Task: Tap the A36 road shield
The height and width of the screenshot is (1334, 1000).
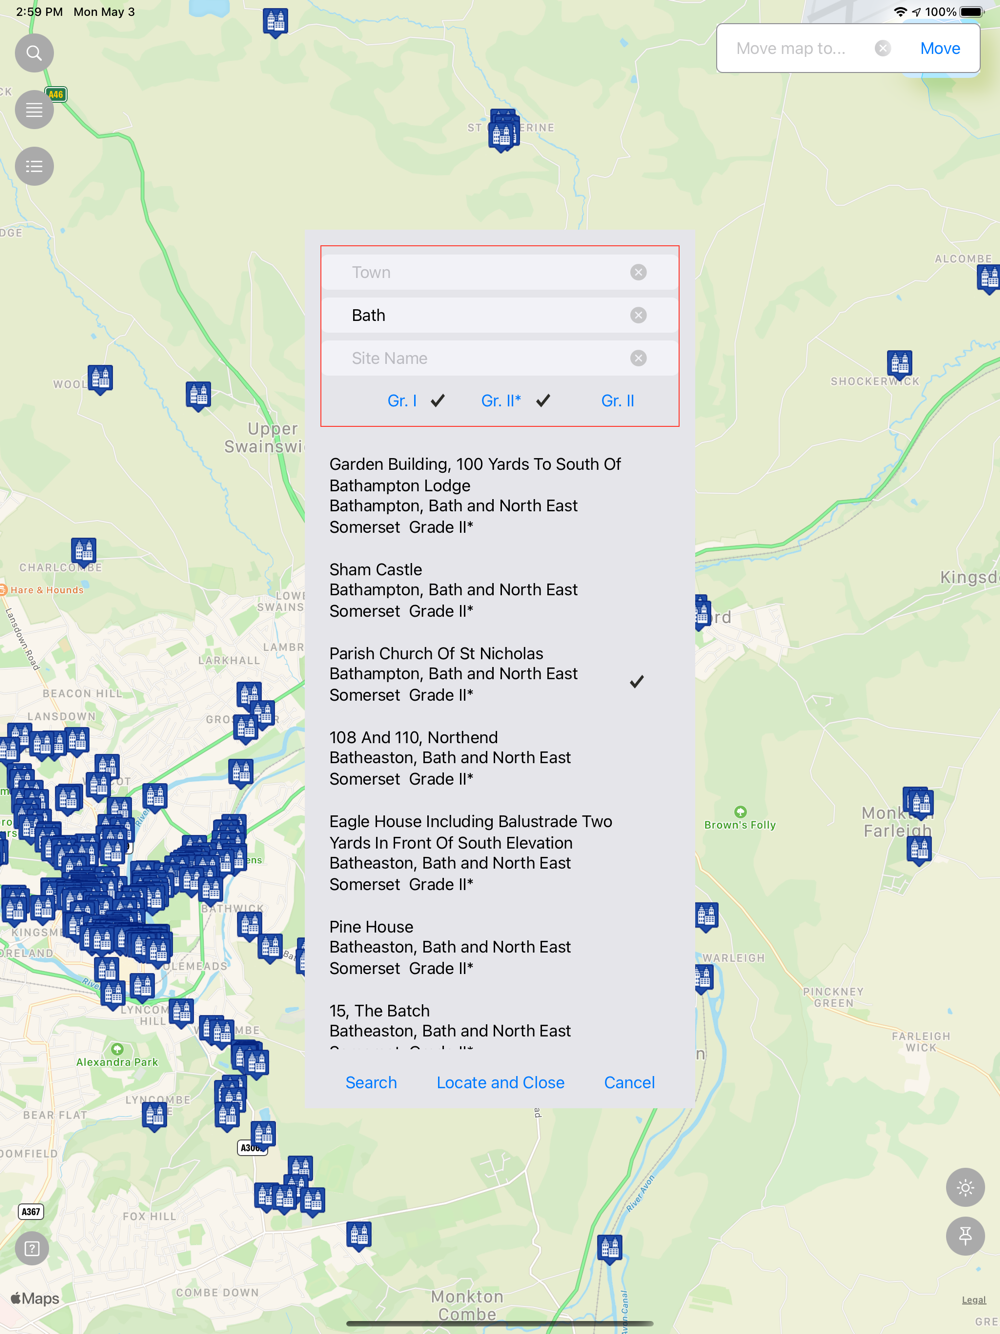Action: click(x=251, y=1148)
